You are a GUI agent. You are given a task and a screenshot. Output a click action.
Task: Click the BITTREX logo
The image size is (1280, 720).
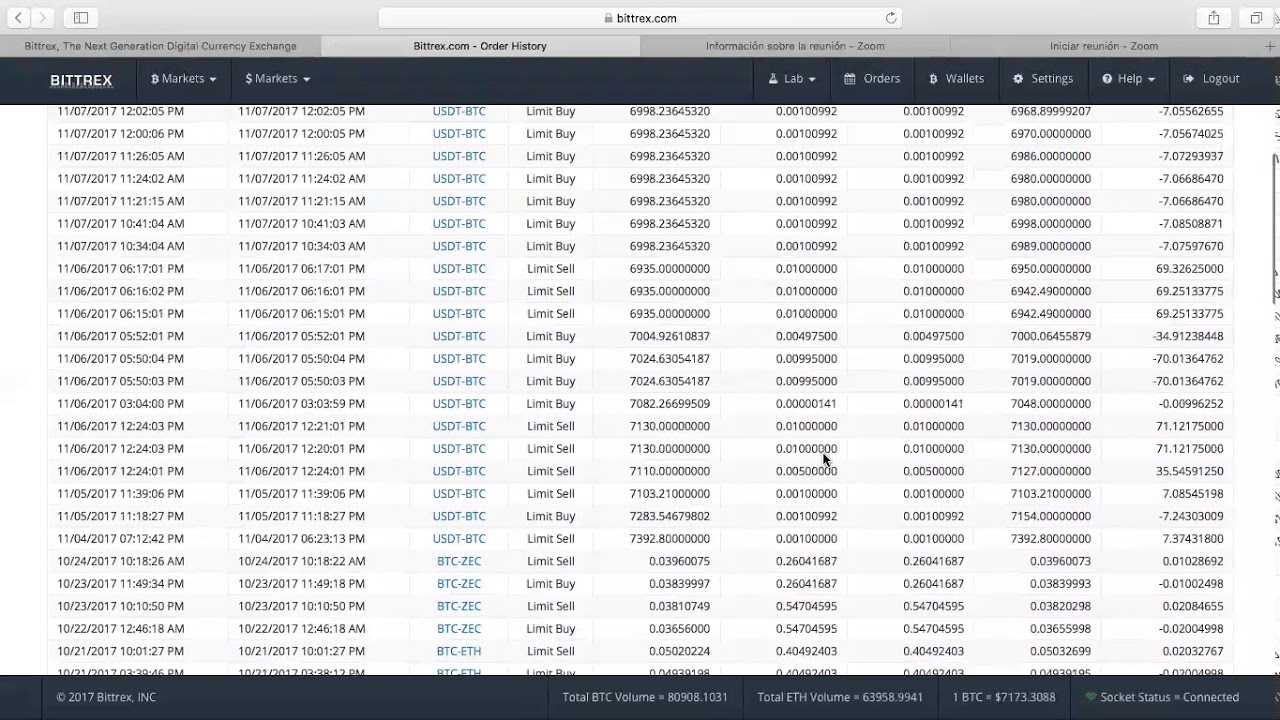81,80
